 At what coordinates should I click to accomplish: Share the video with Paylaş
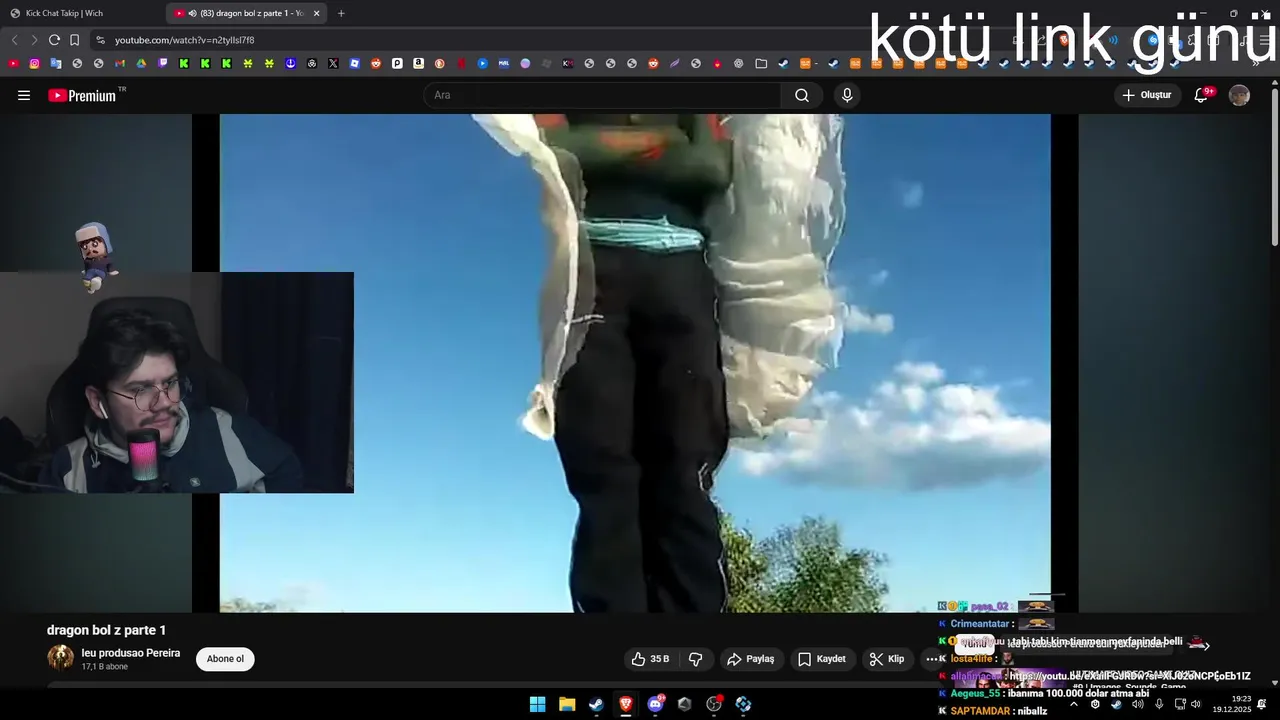(751, 659)
